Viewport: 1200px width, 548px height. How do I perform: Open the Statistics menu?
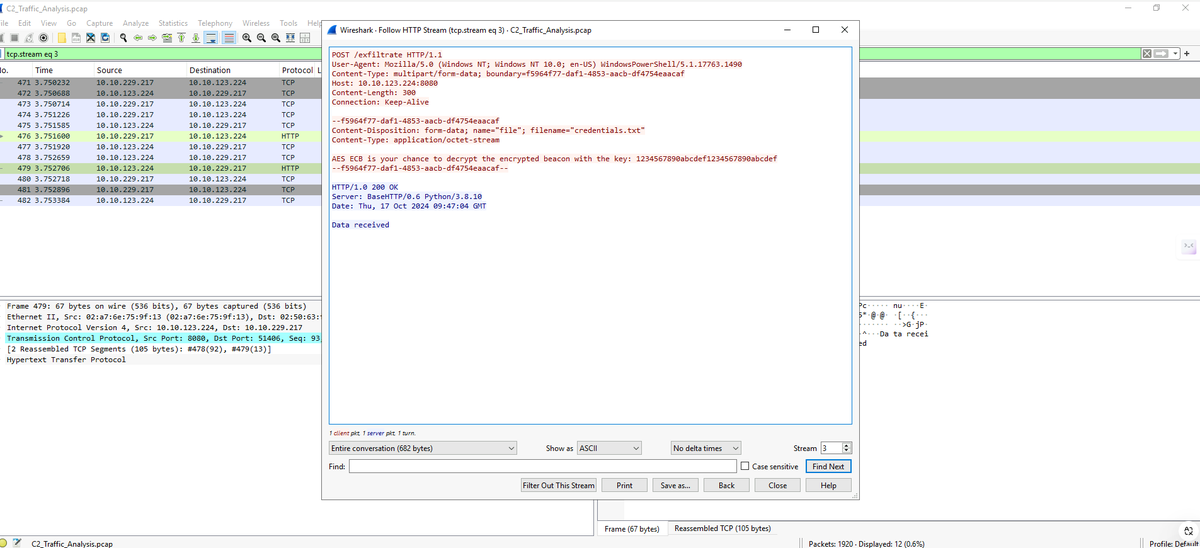[x=173, y=23]
